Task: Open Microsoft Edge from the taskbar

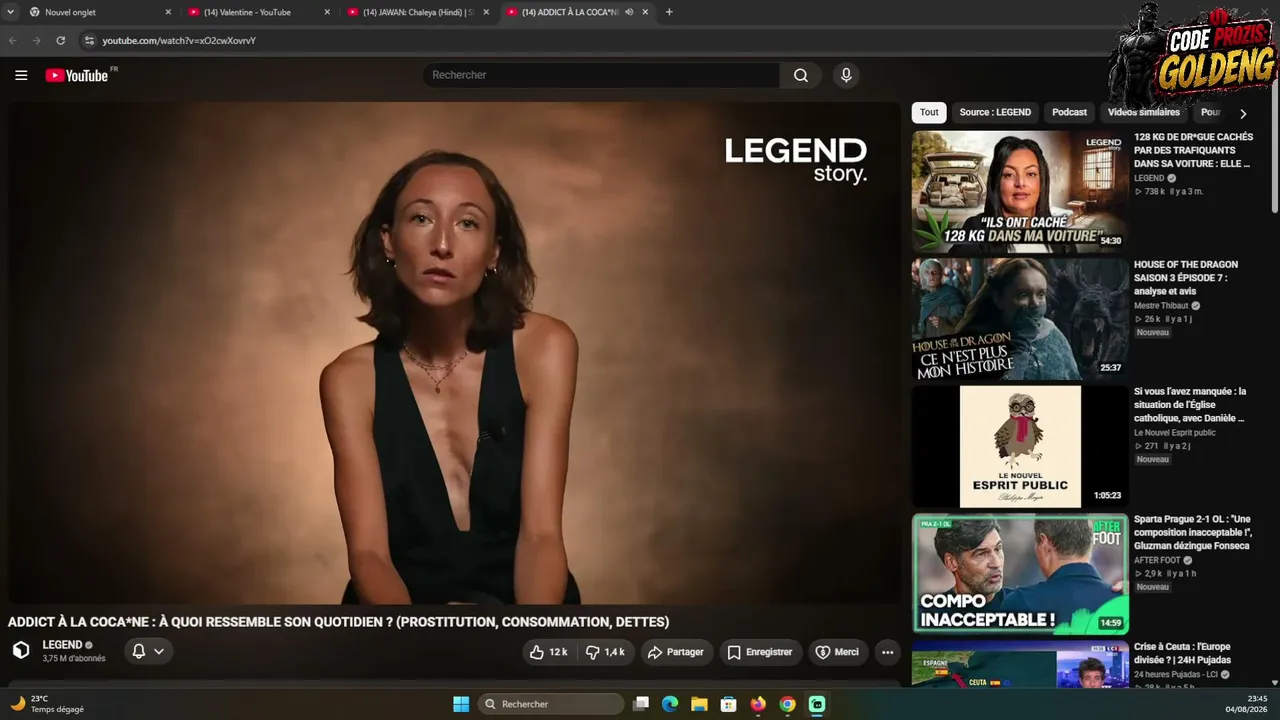Action: [x=670, y=704]
